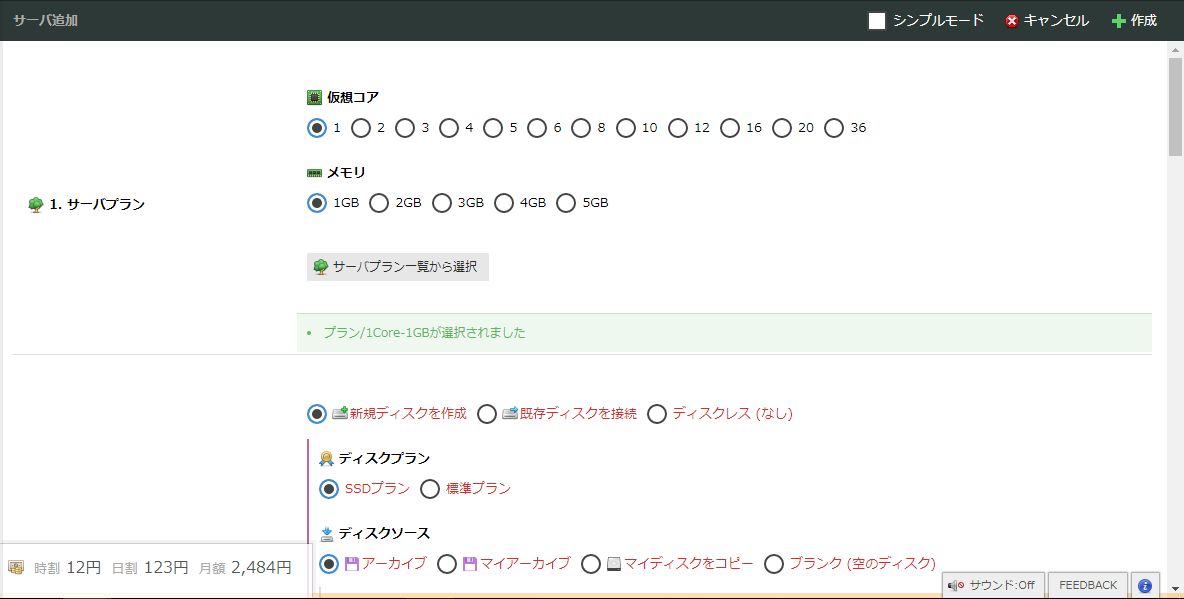Choose 5GB memory
The height and width of the screenshot is (599, 1184).
(566, 203)
